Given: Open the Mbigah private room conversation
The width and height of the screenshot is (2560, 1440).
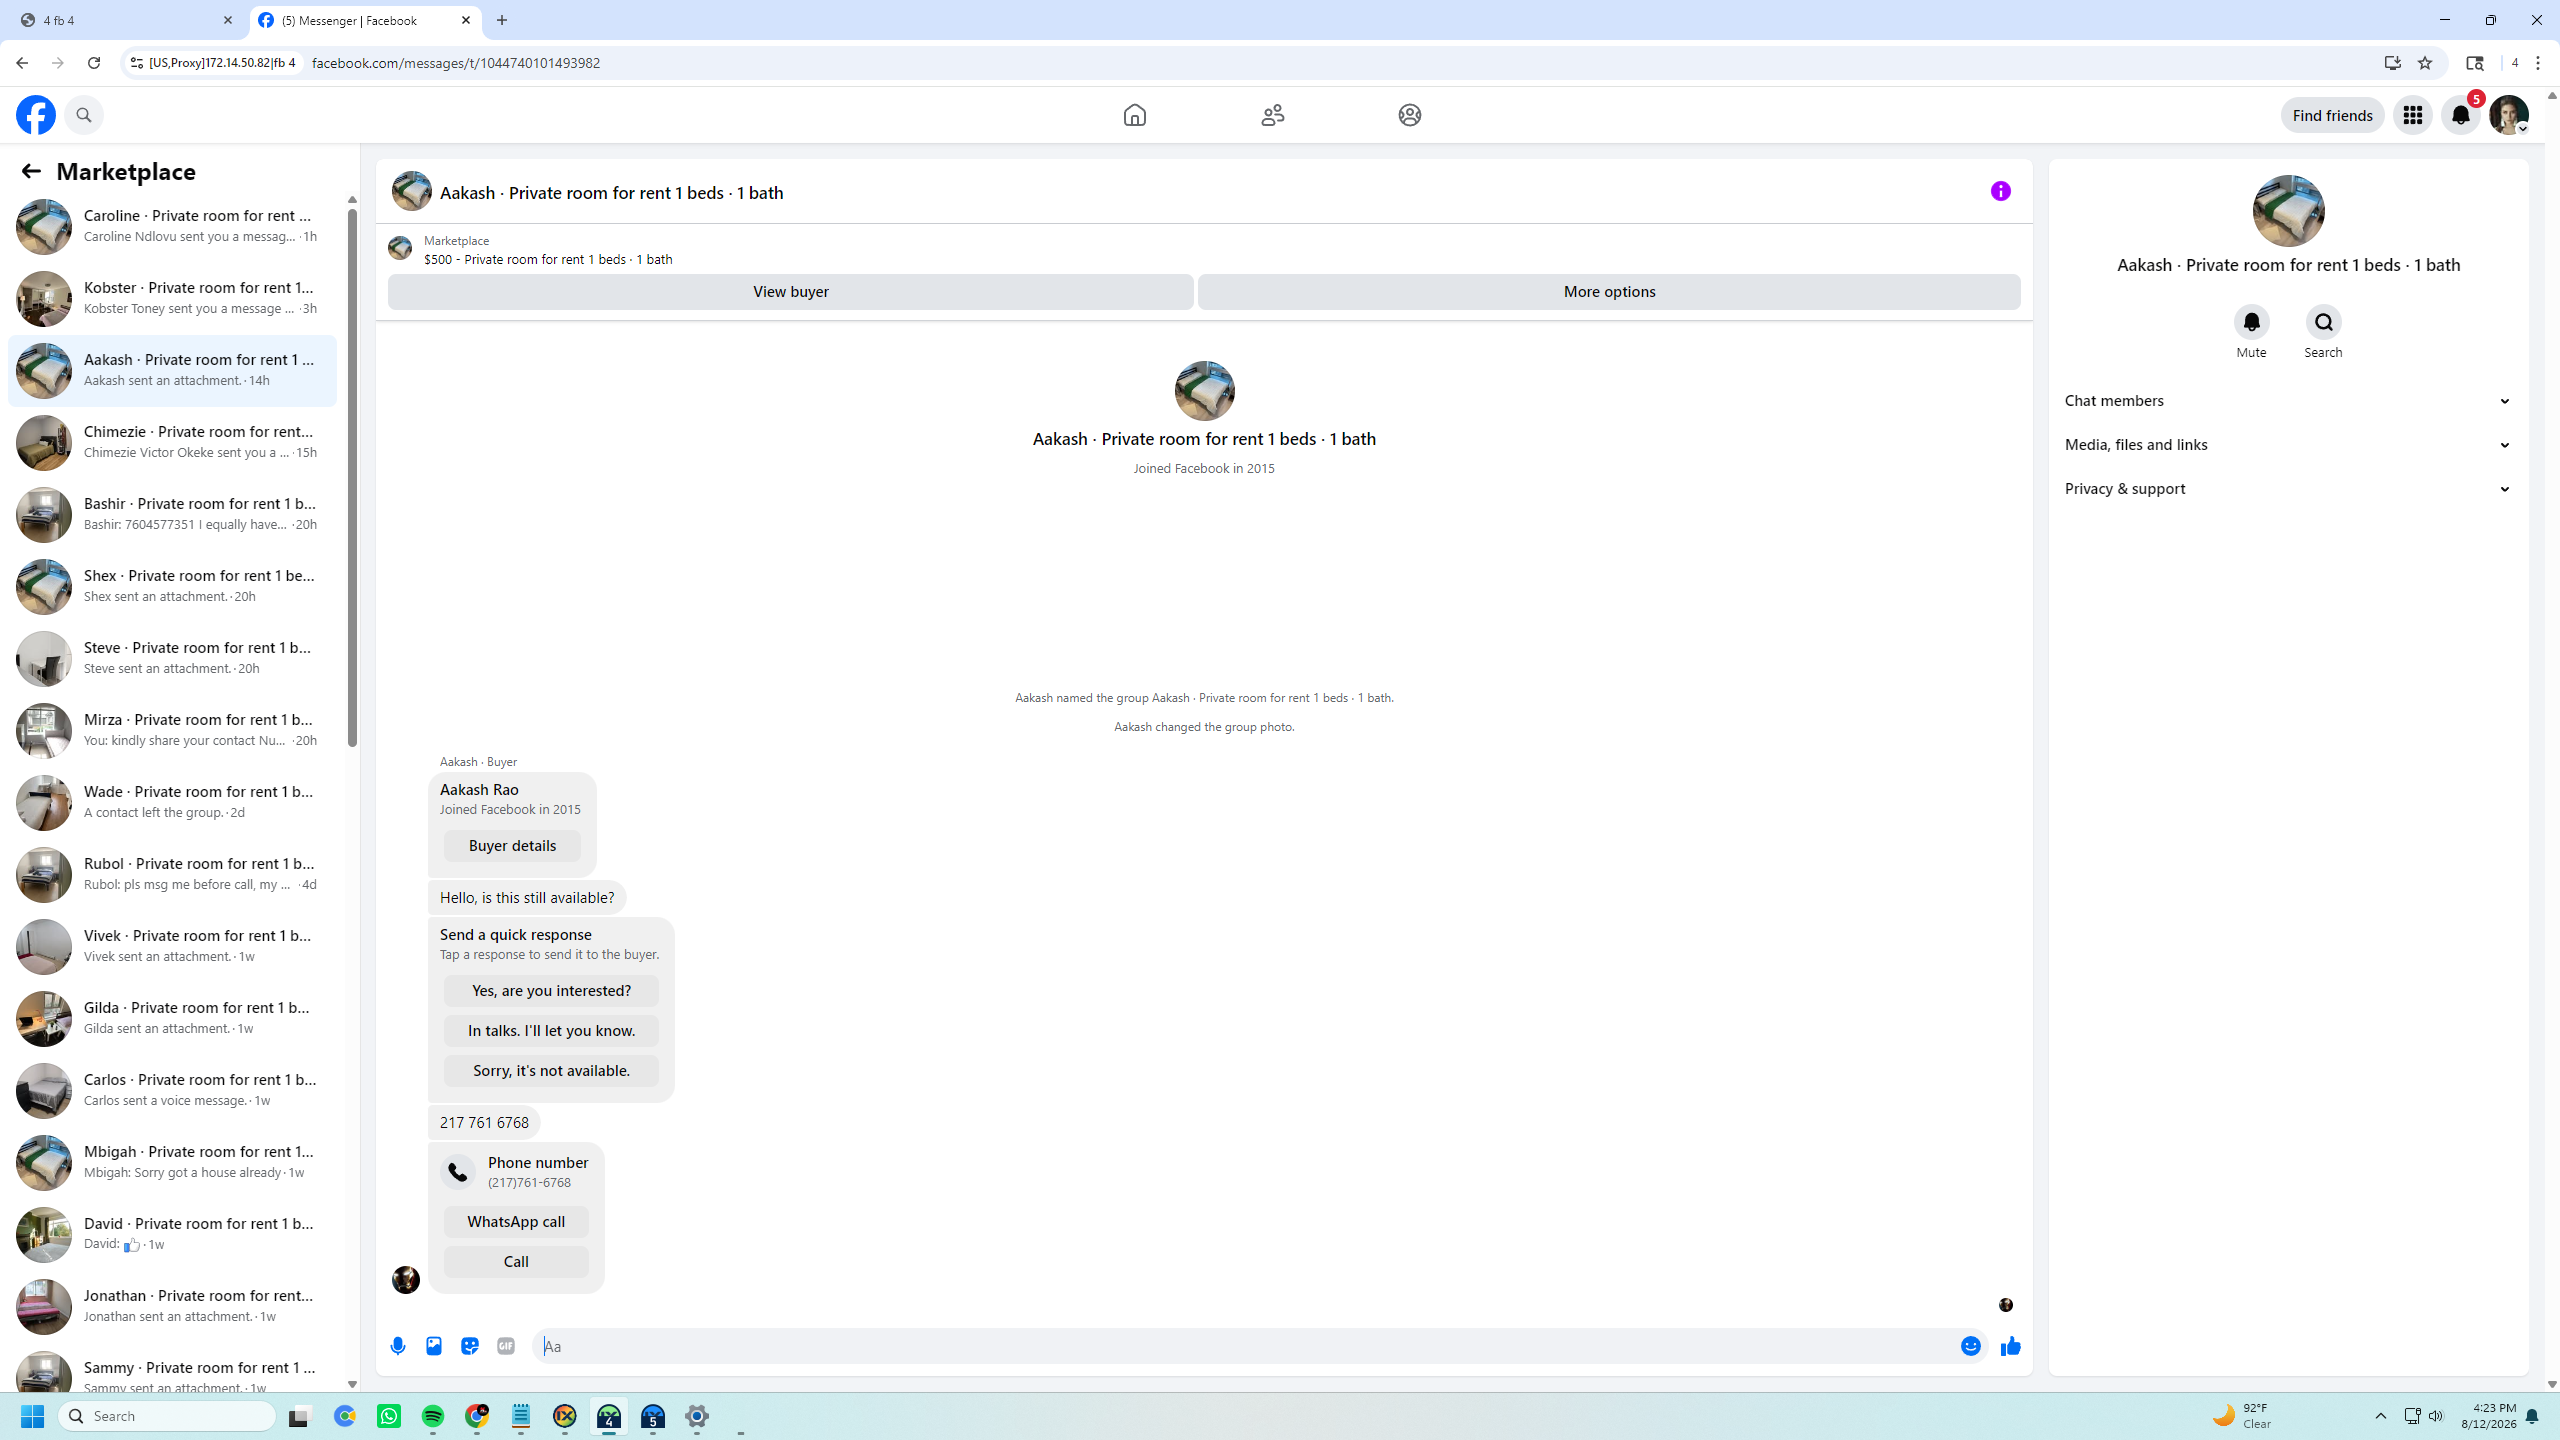Looking at the screenshot, I should tap(172, 1162).
